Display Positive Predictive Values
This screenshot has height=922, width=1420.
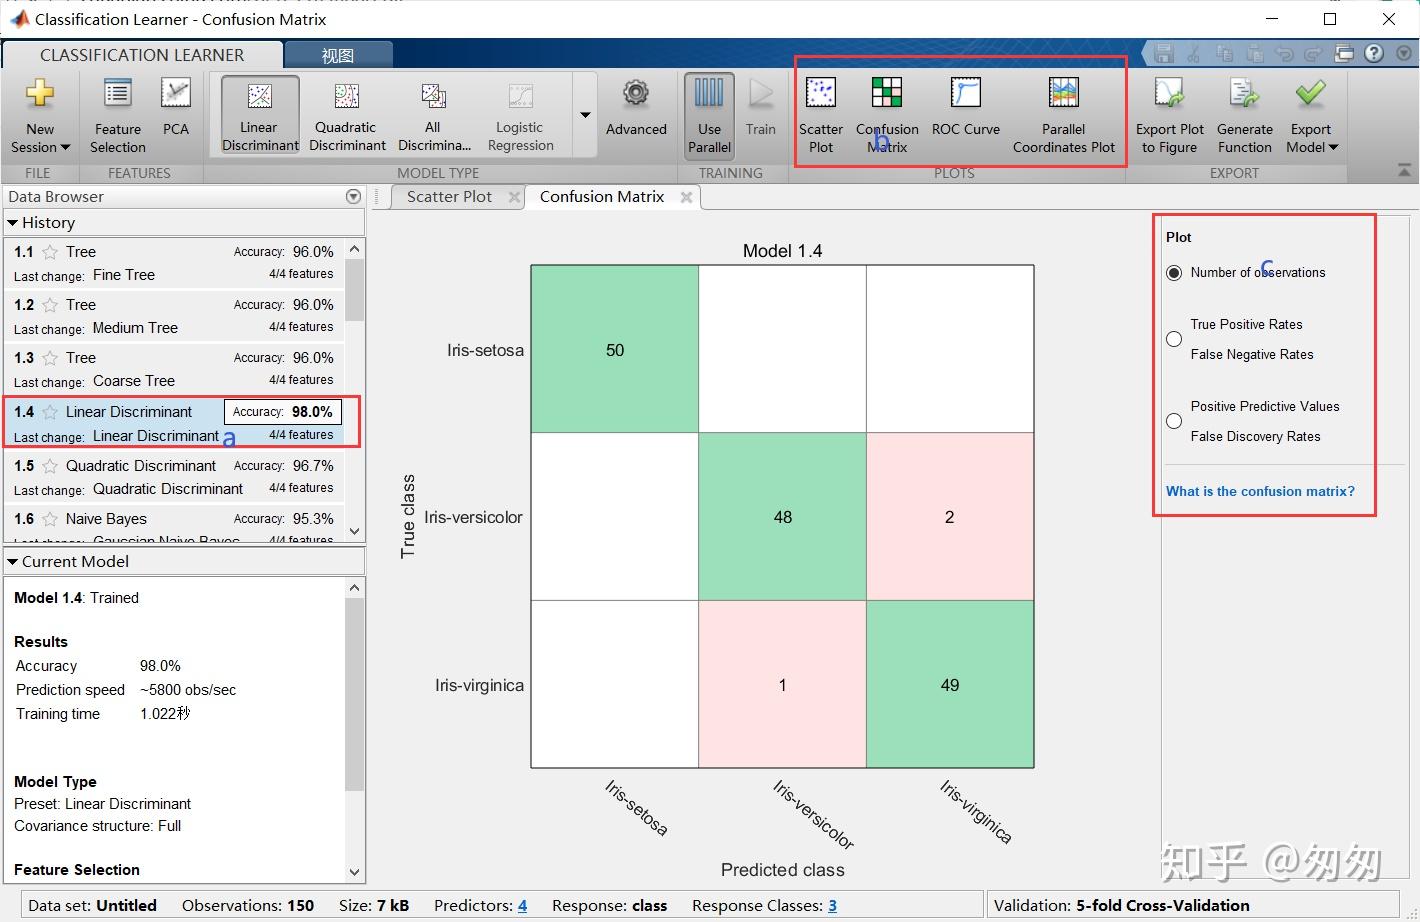(x=1173, y=421)
